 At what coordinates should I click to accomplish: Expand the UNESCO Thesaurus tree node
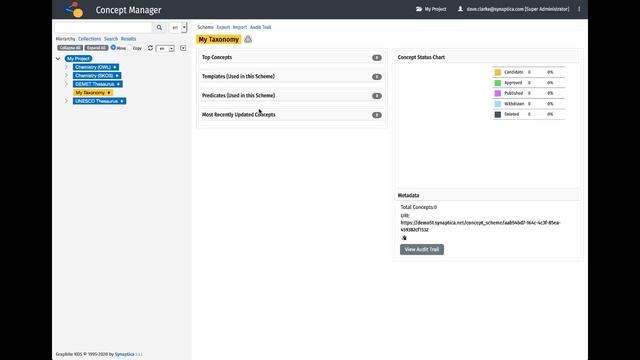click(67, 101)
